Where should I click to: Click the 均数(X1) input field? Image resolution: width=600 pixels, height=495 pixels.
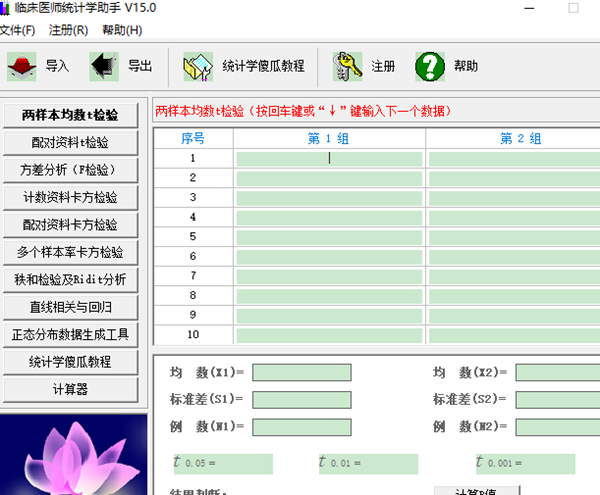[302, 373]
